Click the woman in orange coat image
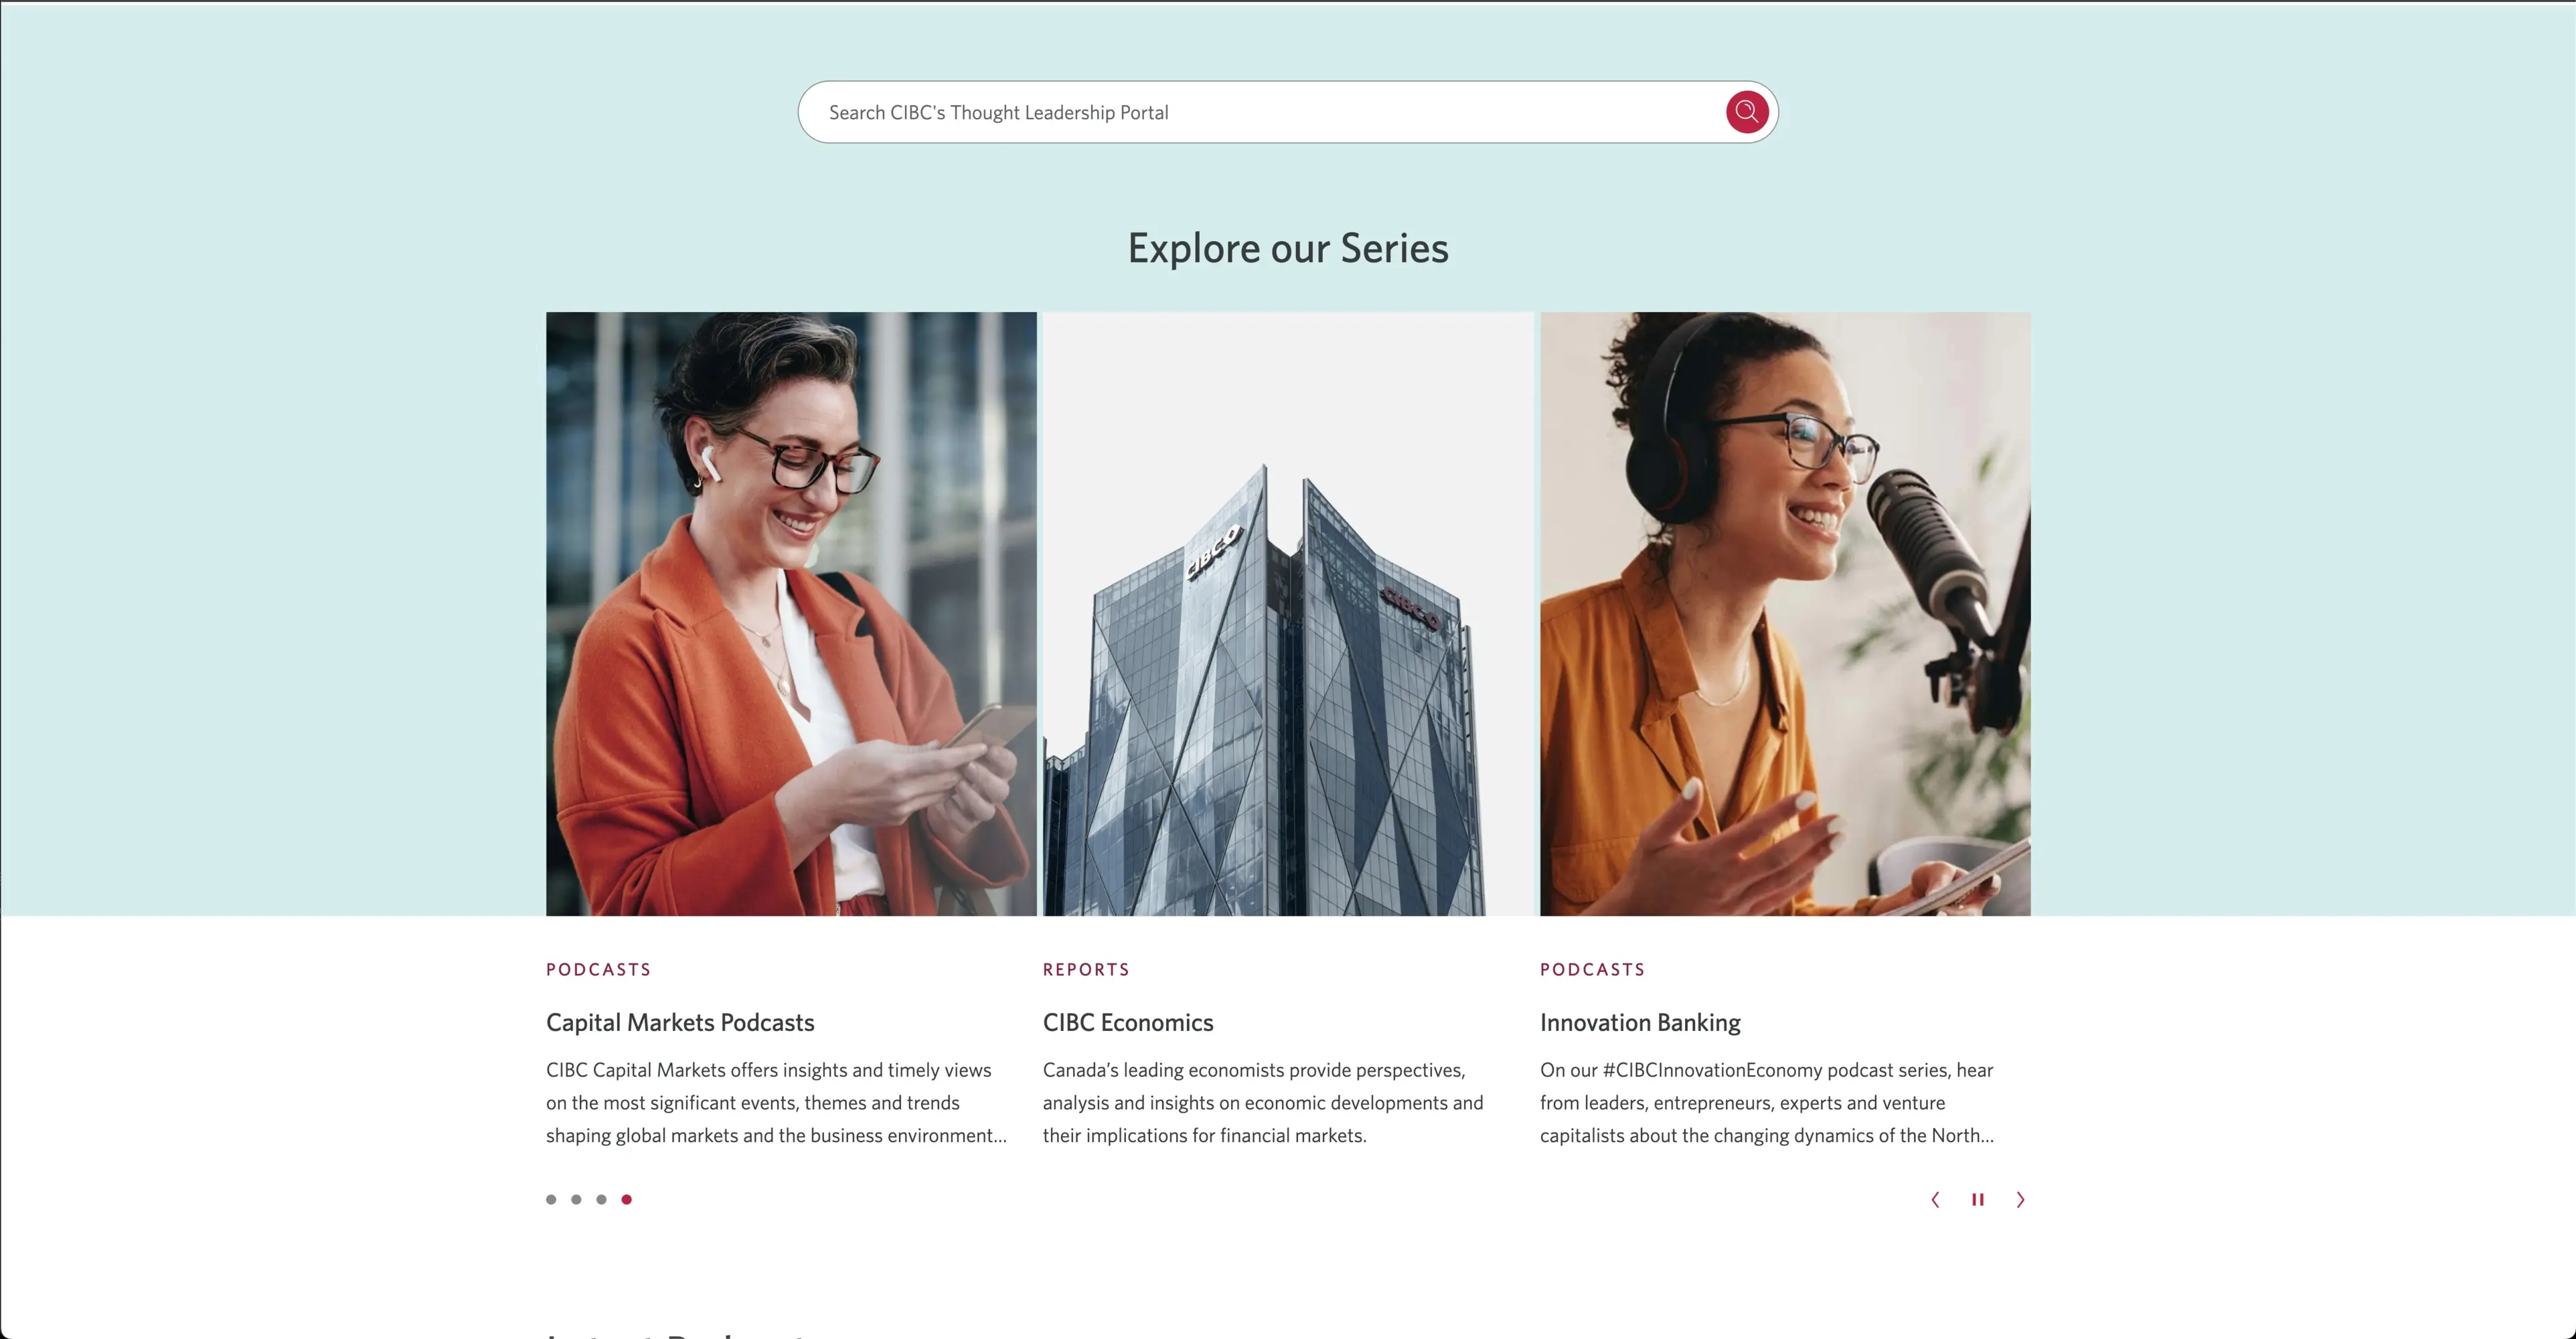Screen dimensions: 2576x1339 click(791, 614)
